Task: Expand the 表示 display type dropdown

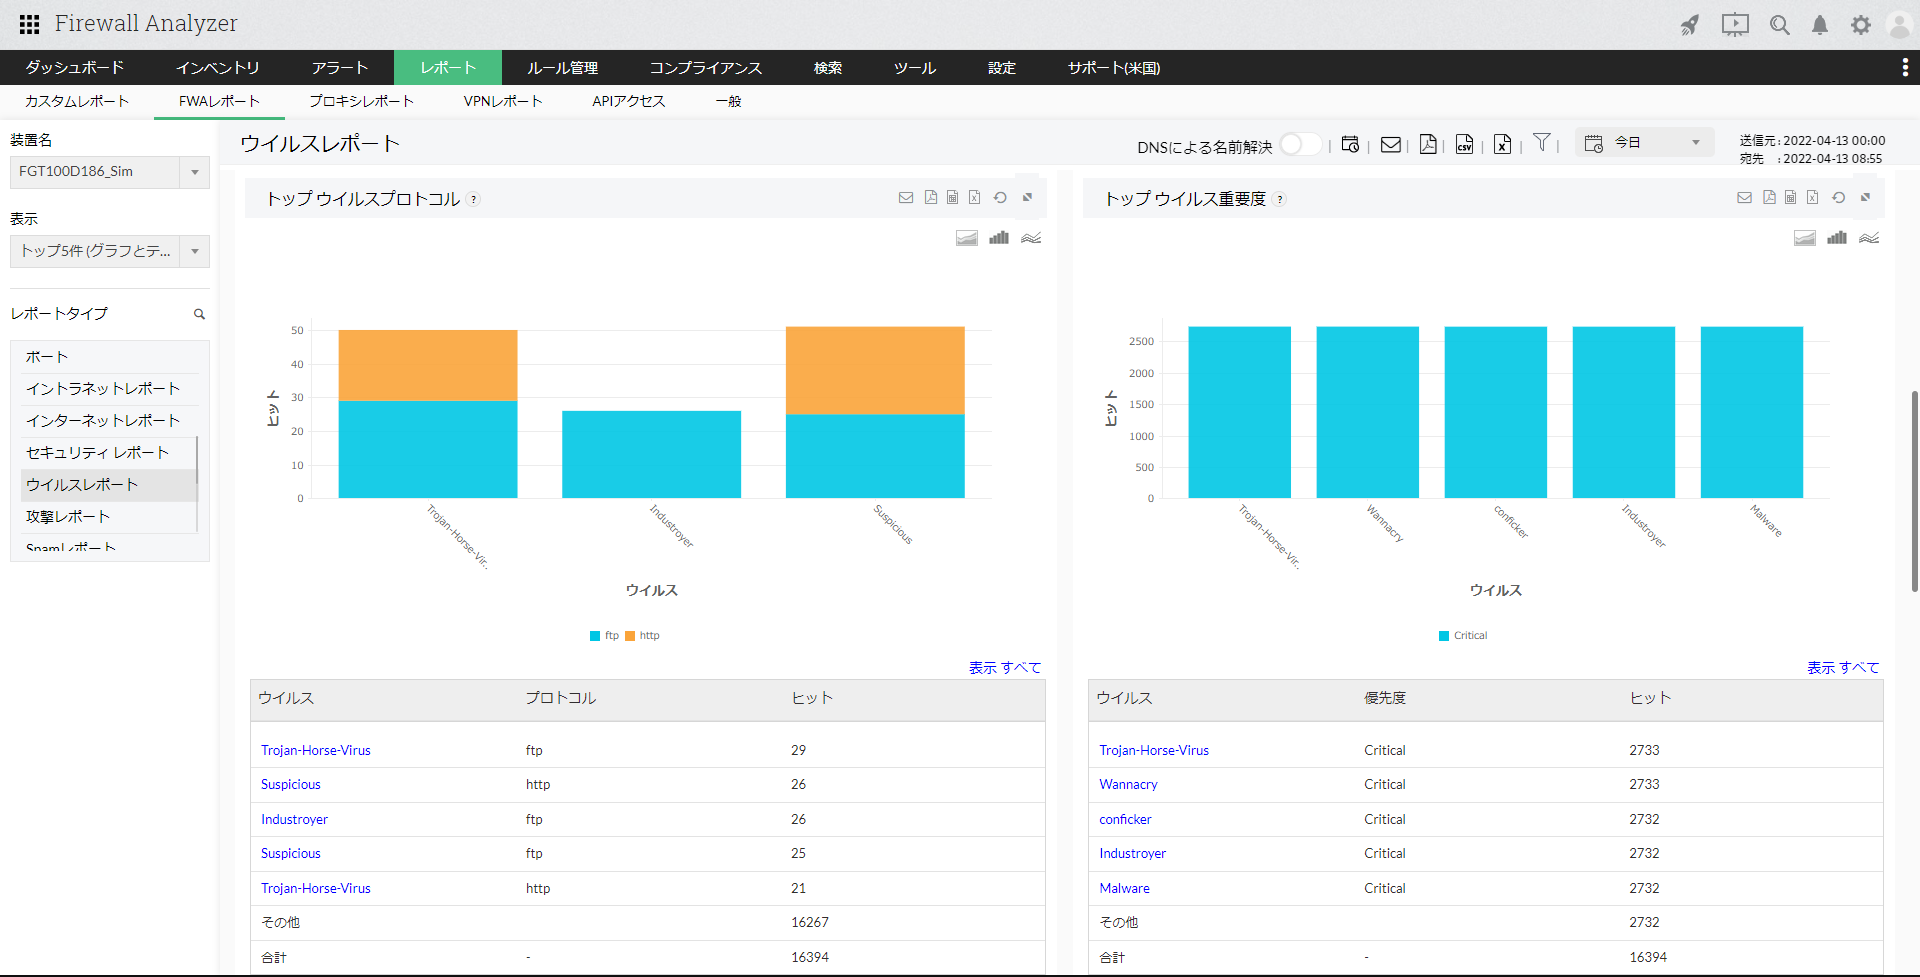Action: click(194, 251)
